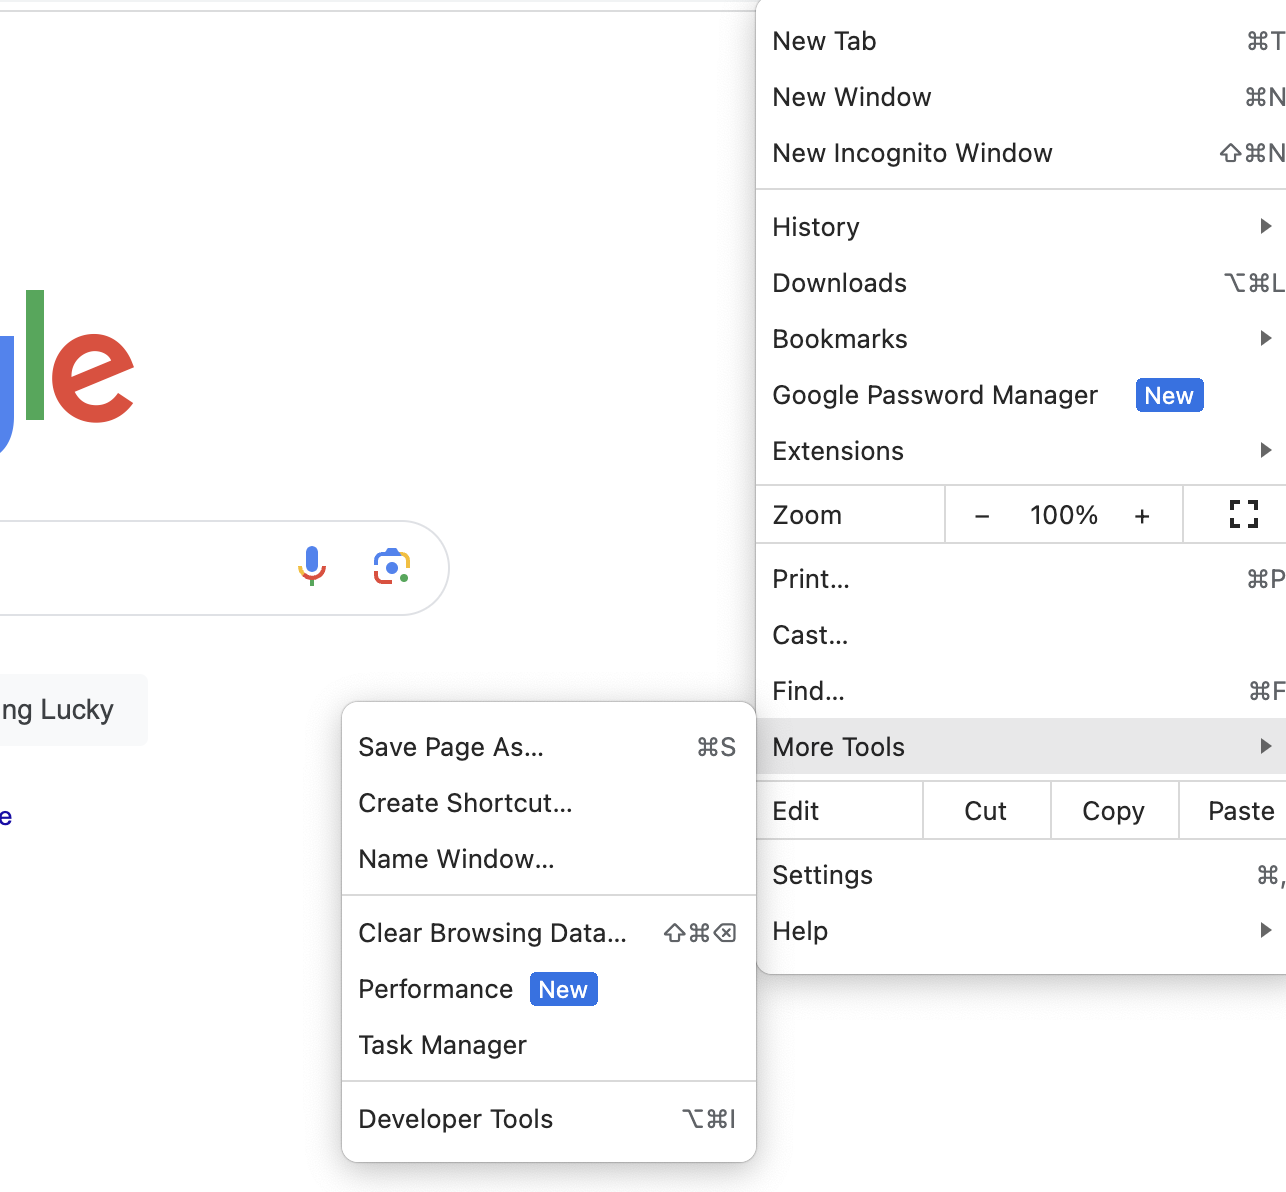Select Clear Browsing Data option

click(493, 933)
